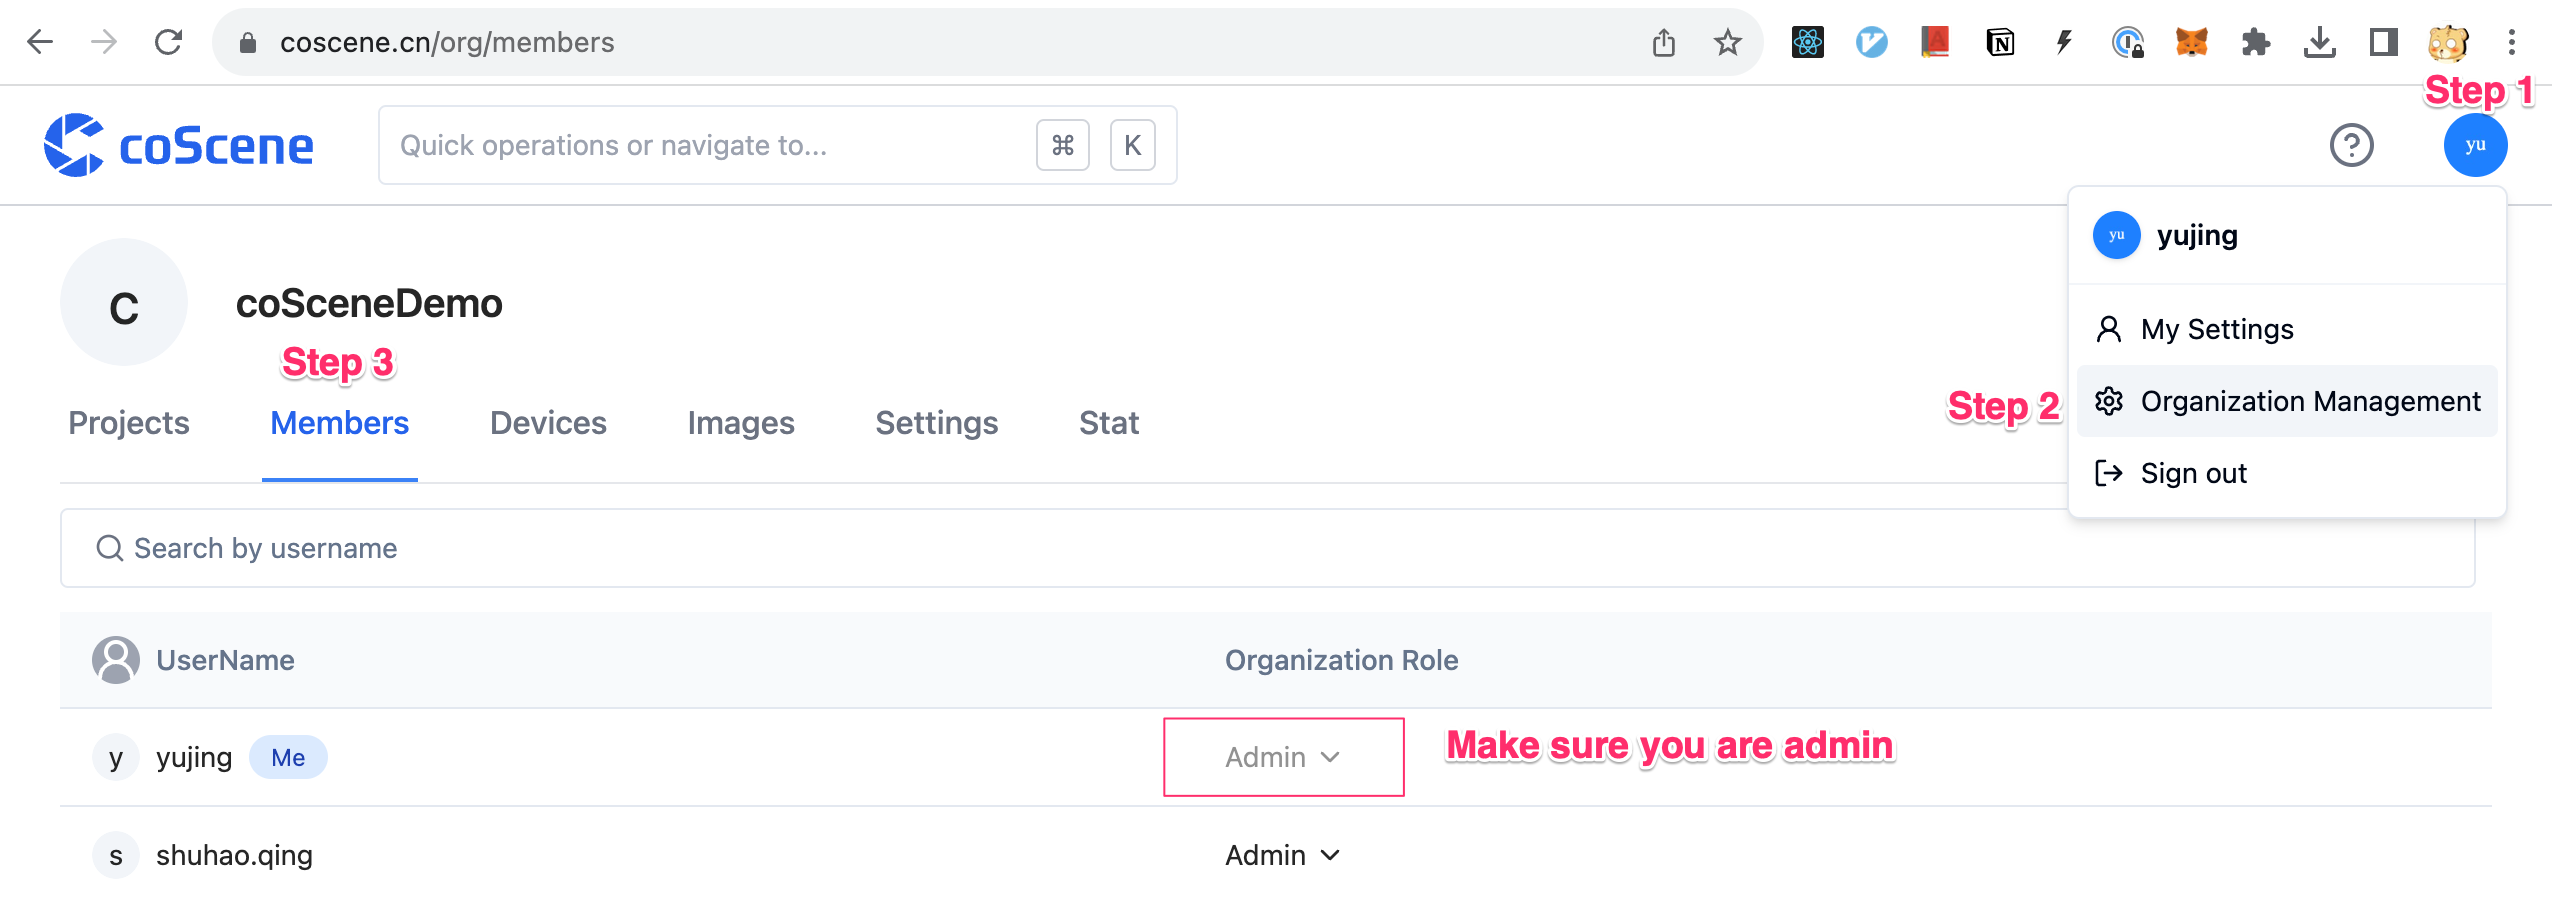Choose Organization Management in the menu

(x=2287, y=401)
